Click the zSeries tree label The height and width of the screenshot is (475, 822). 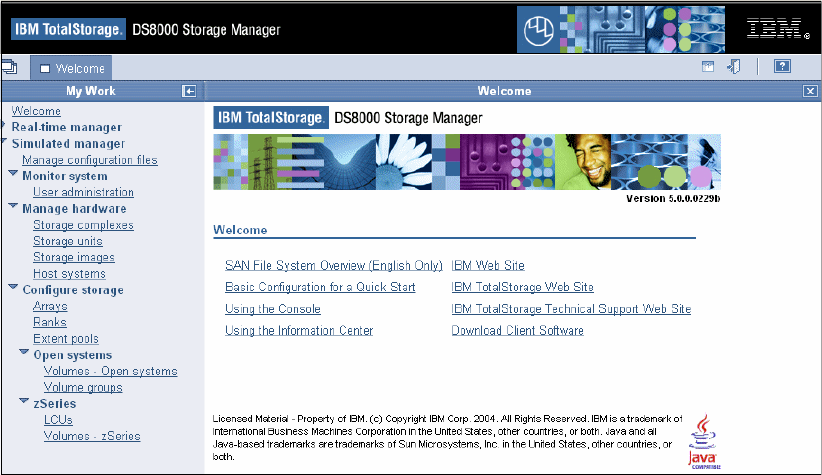55,404
